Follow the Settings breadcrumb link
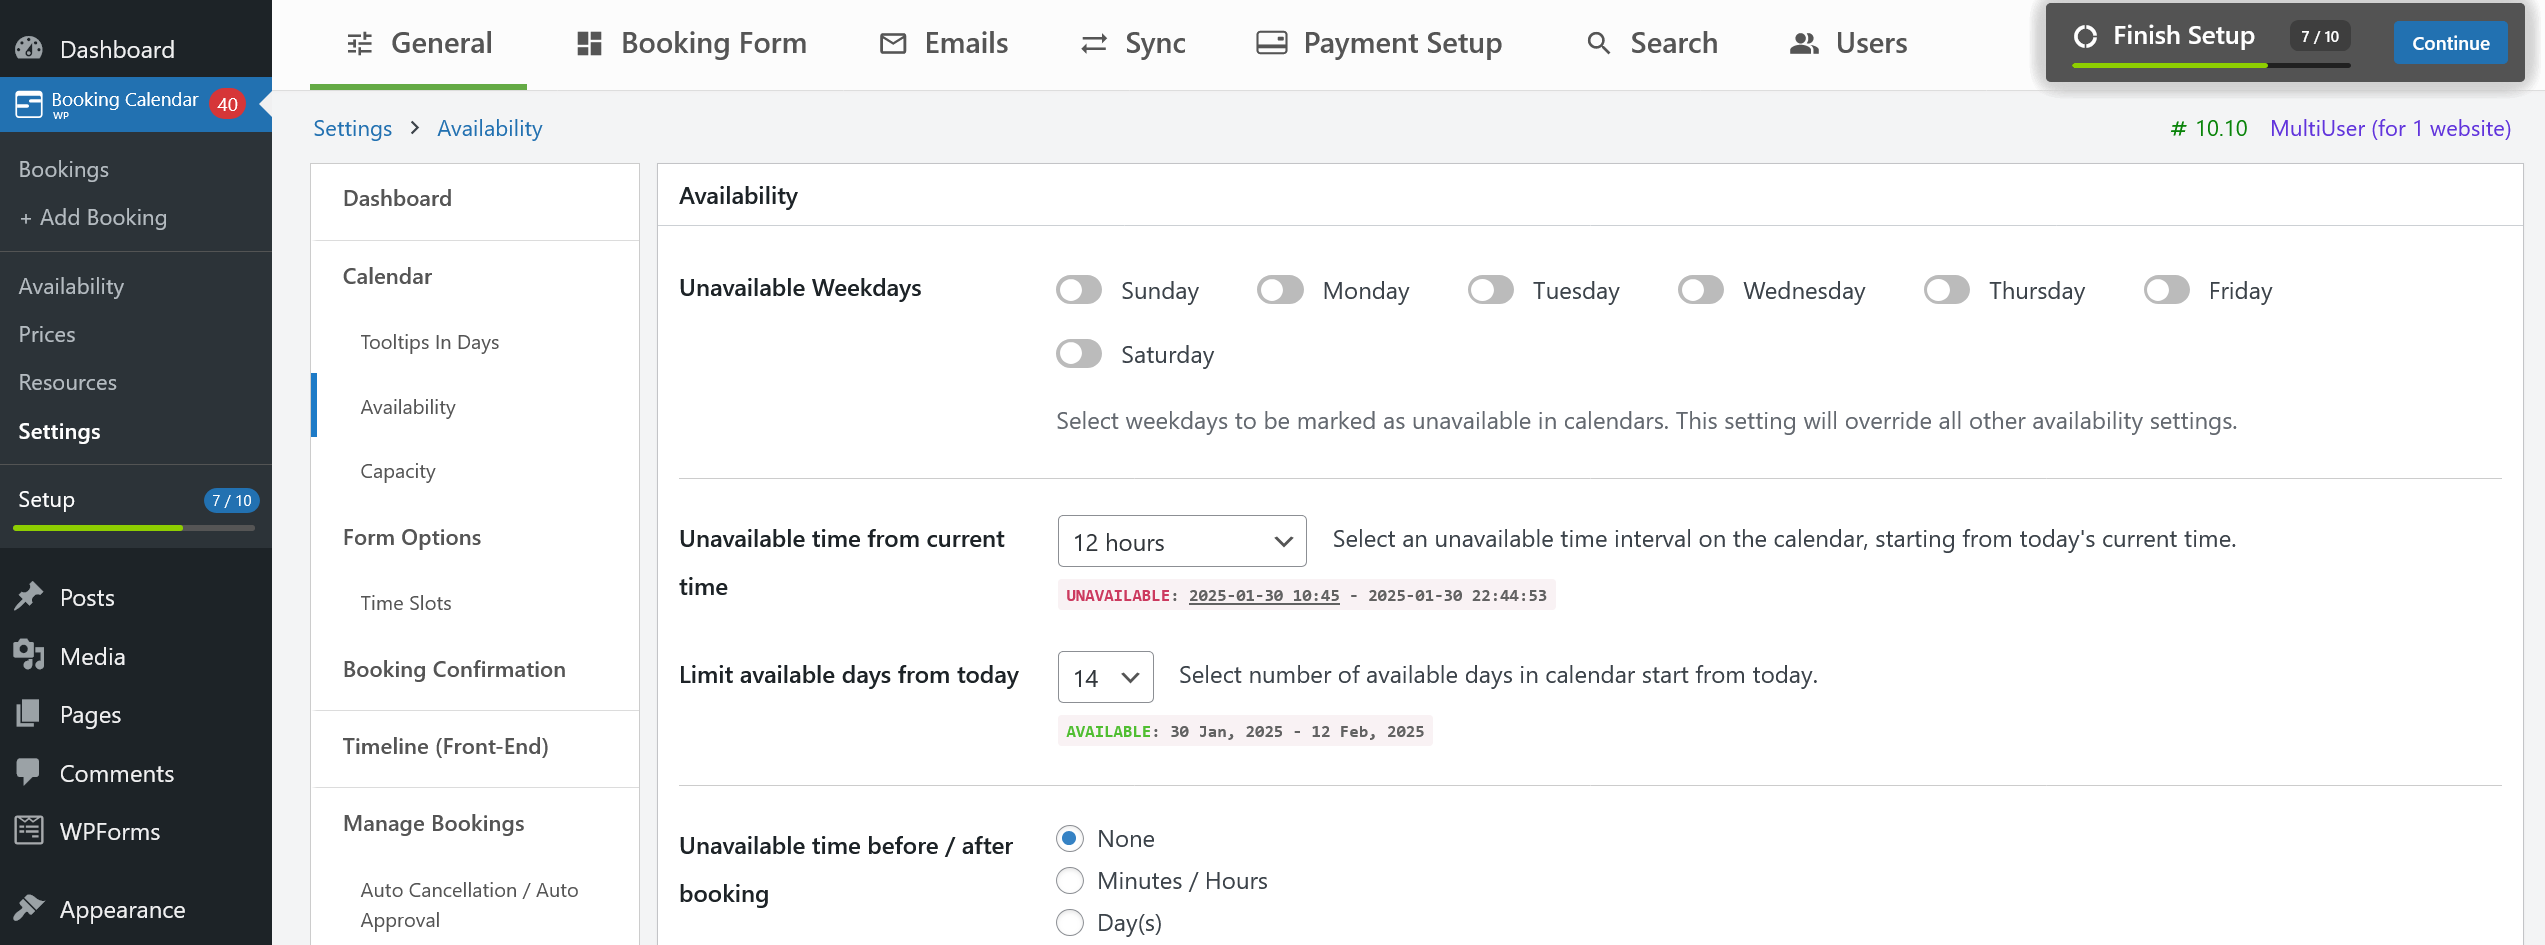The width and height of the screenshot is (2545, 945). 352,128
